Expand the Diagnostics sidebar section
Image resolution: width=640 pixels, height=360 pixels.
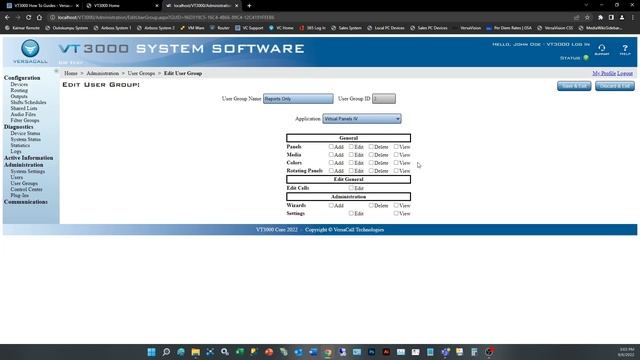point(19,127)
